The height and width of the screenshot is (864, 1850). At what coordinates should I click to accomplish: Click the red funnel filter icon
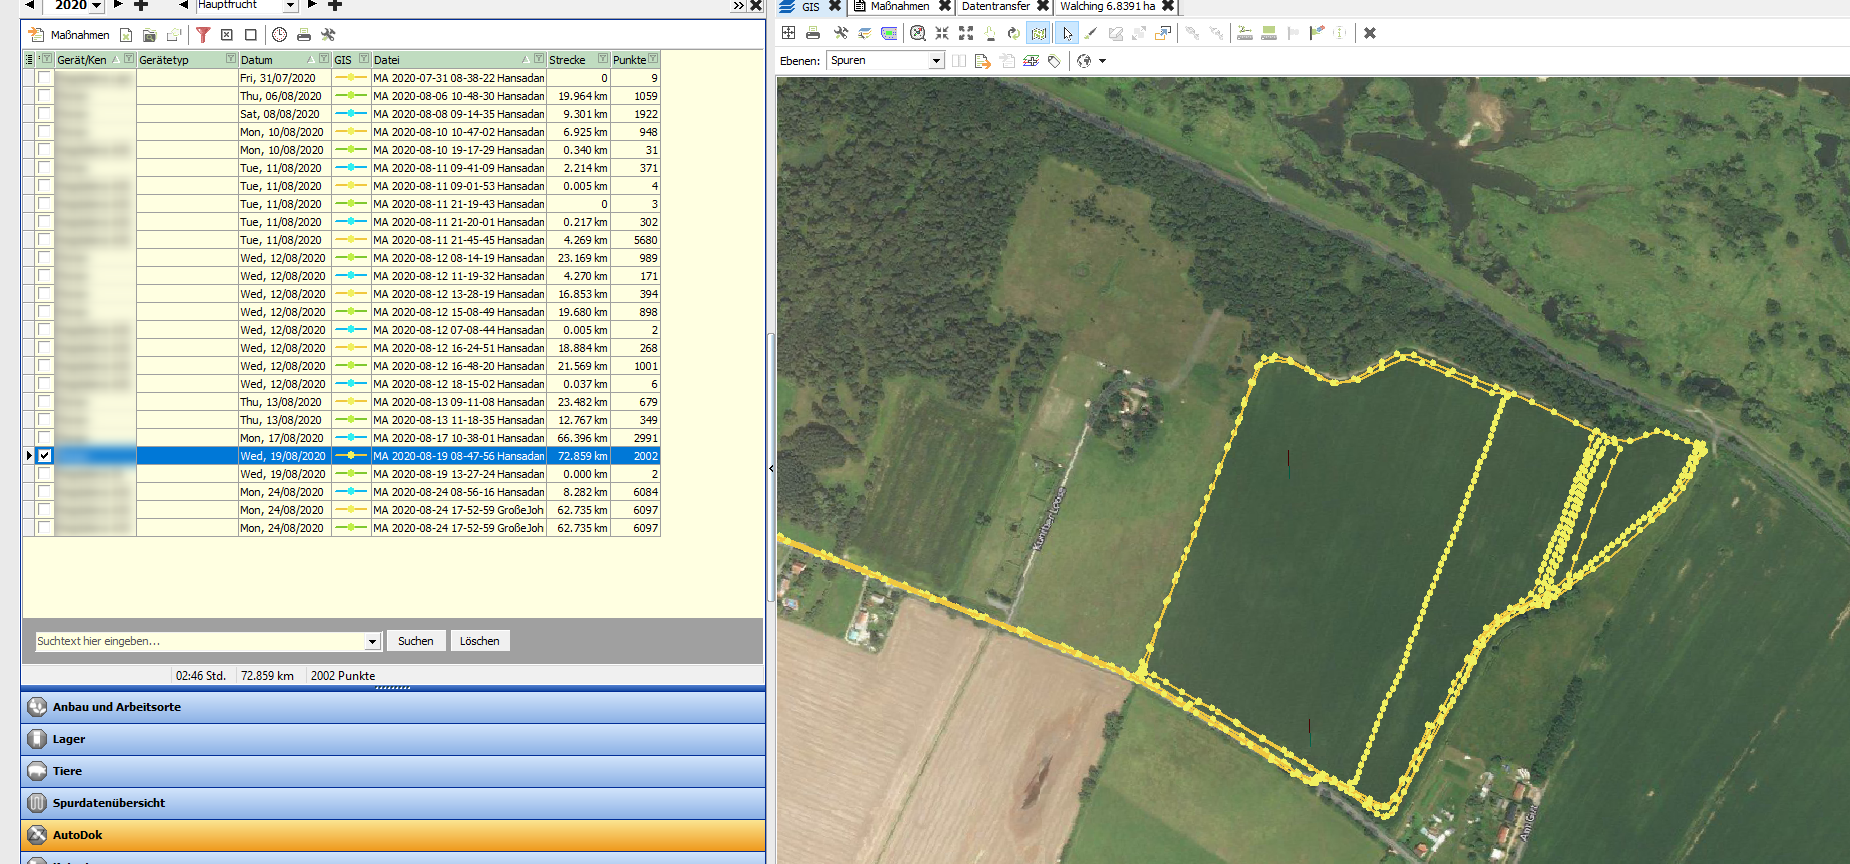pos(203,35)
